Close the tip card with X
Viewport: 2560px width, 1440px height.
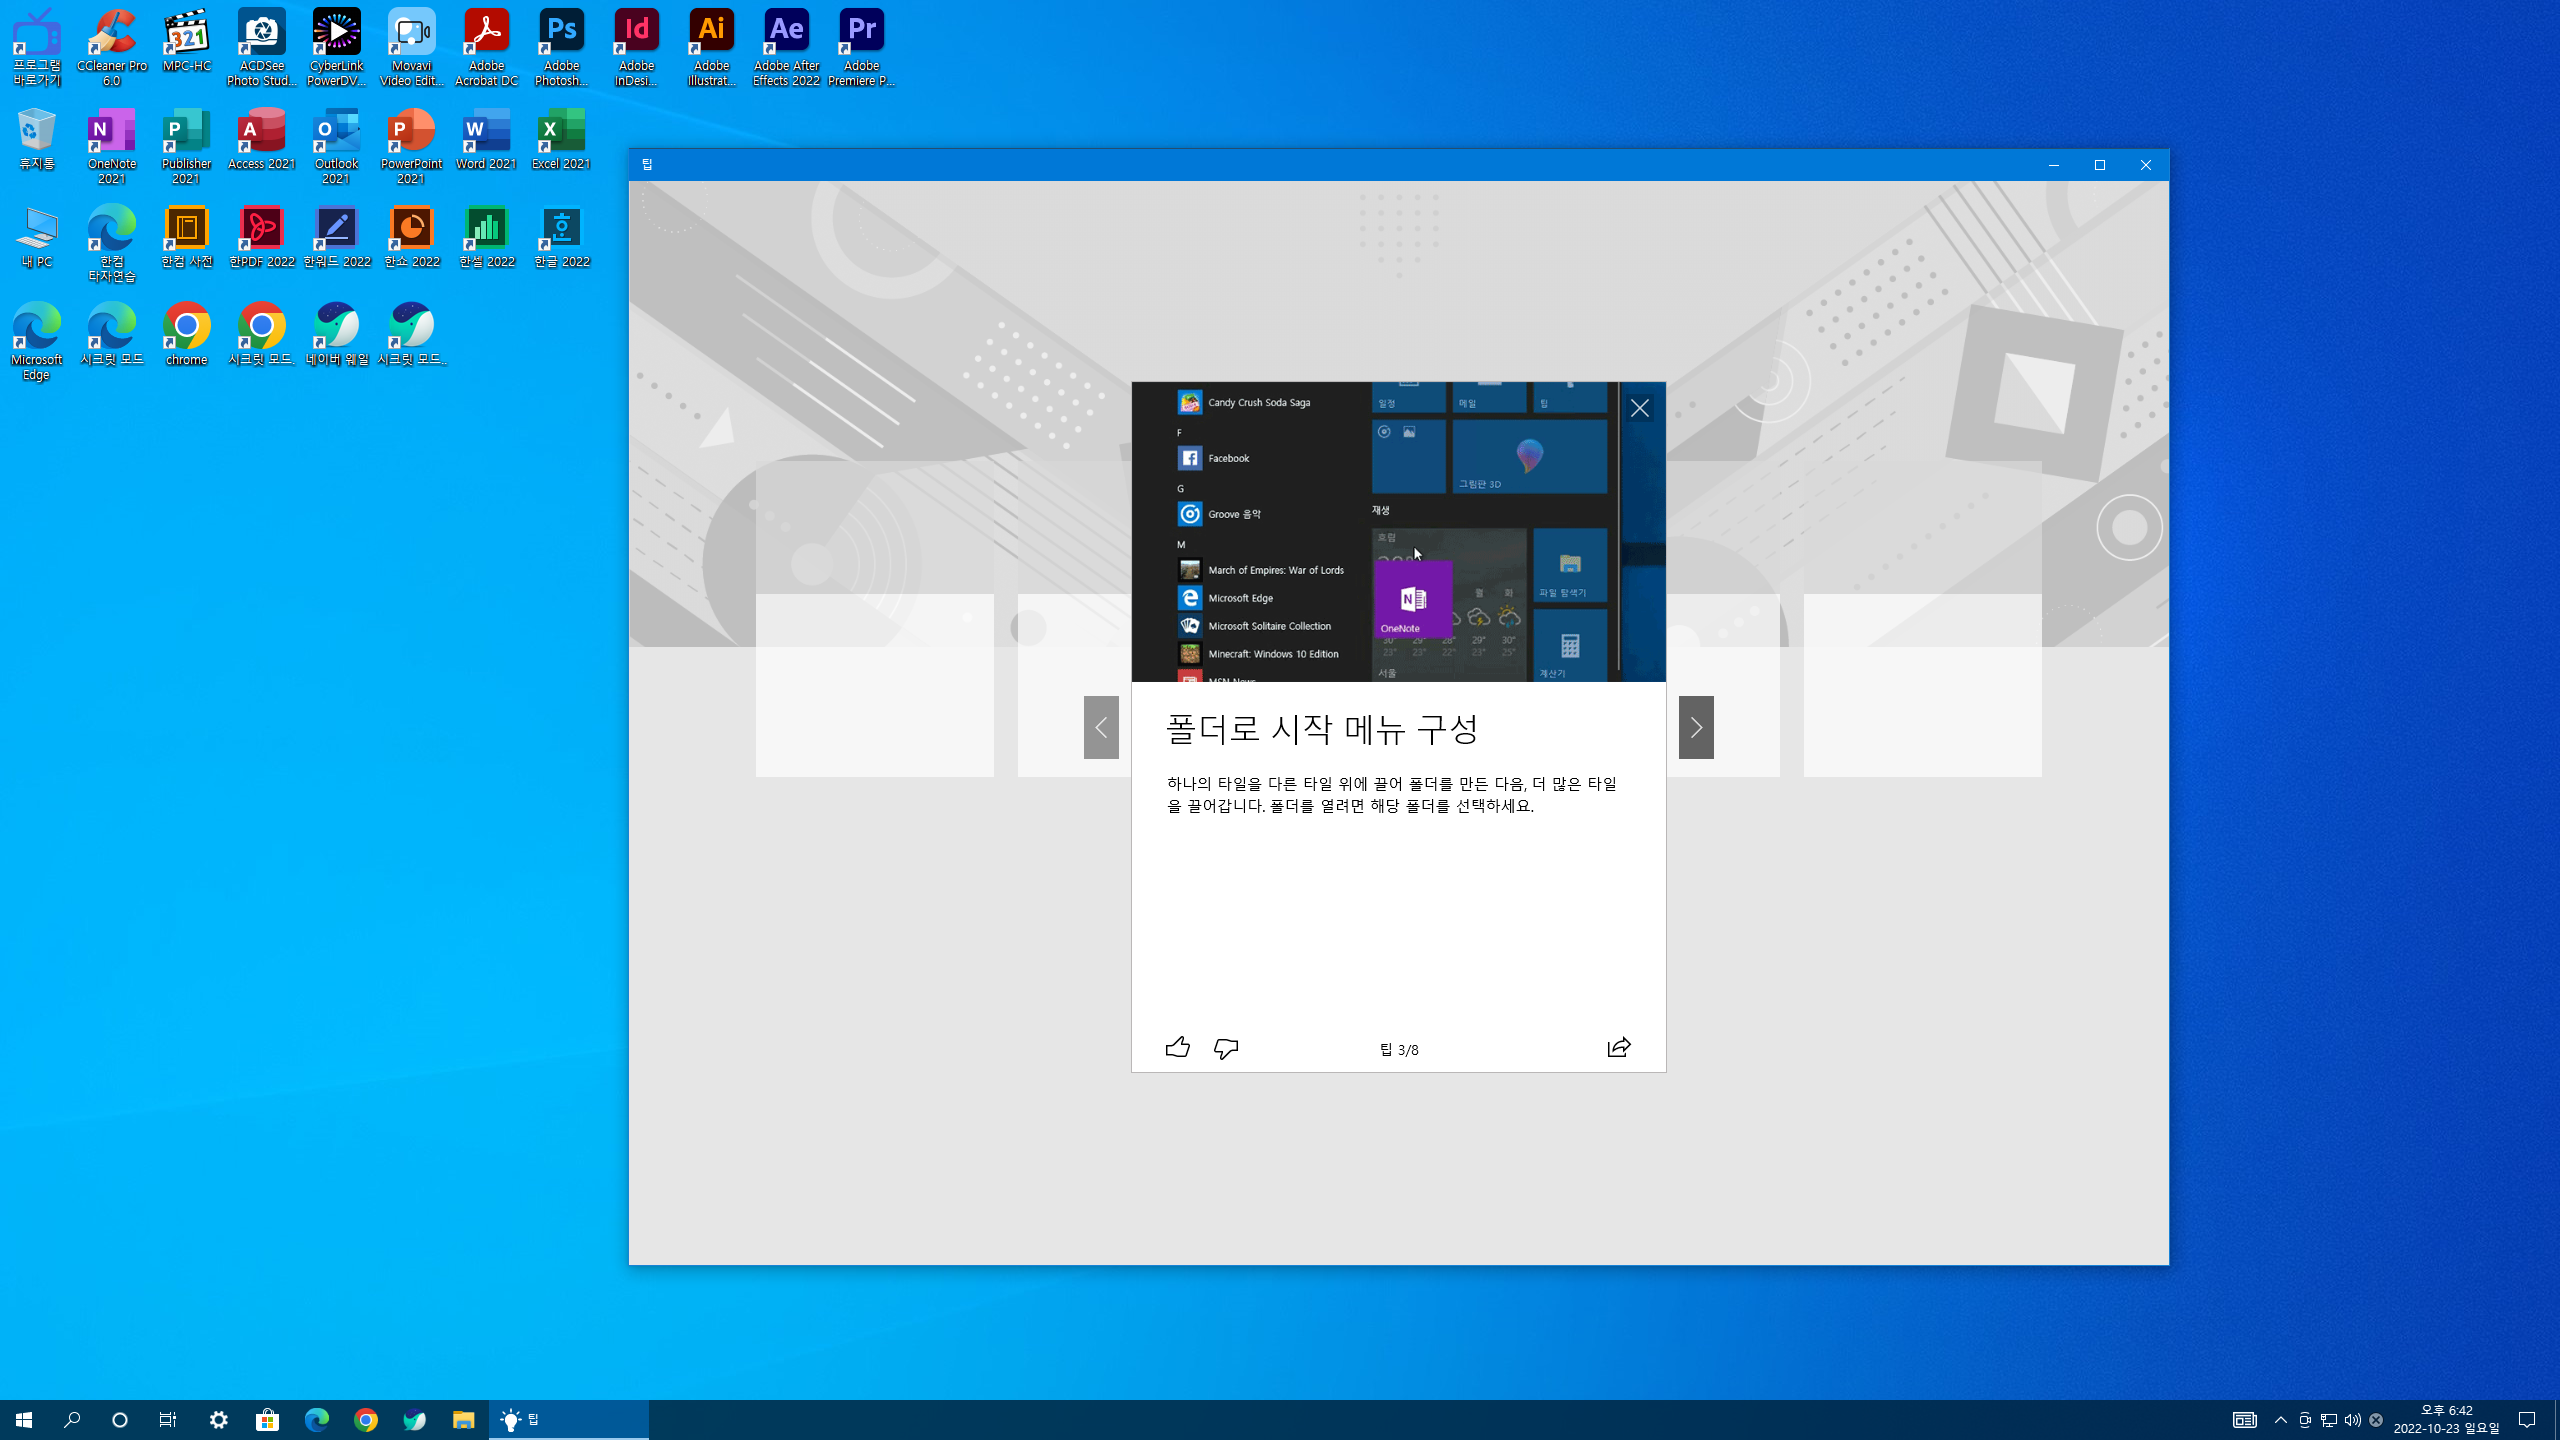tap(1640, 408)
